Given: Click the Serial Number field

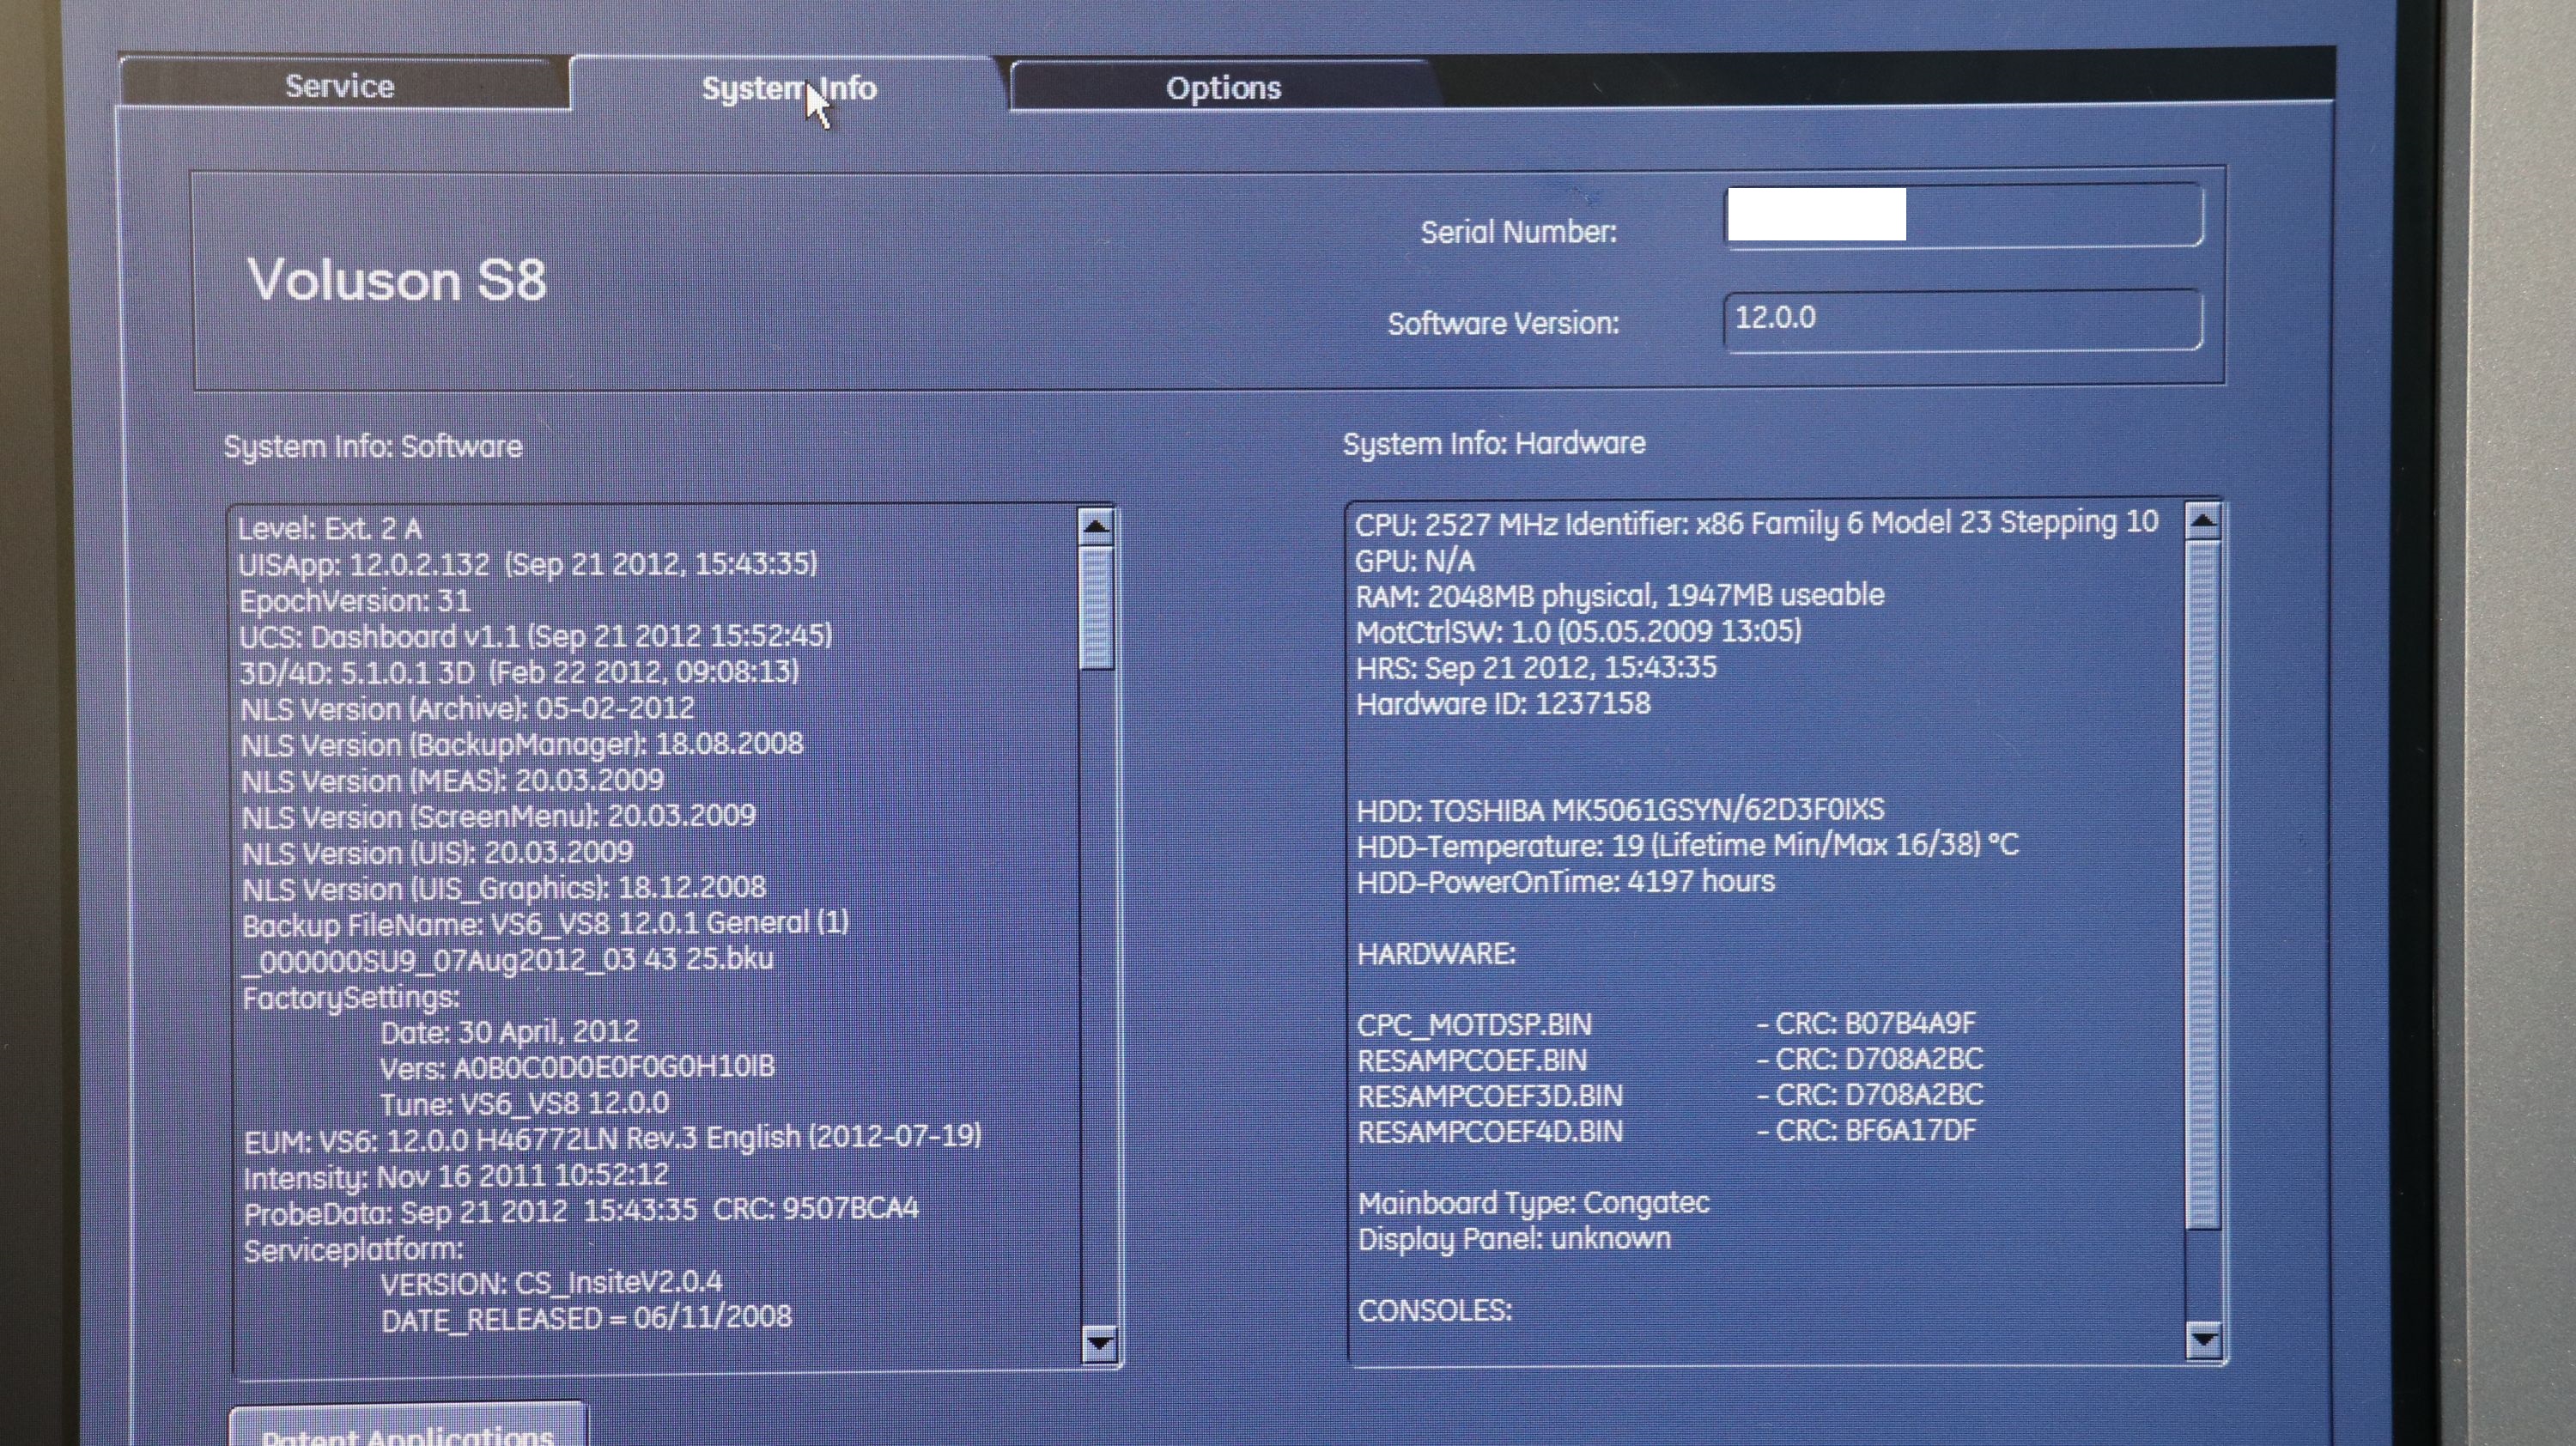Looking at the screenshot, I should point(1962,215).
